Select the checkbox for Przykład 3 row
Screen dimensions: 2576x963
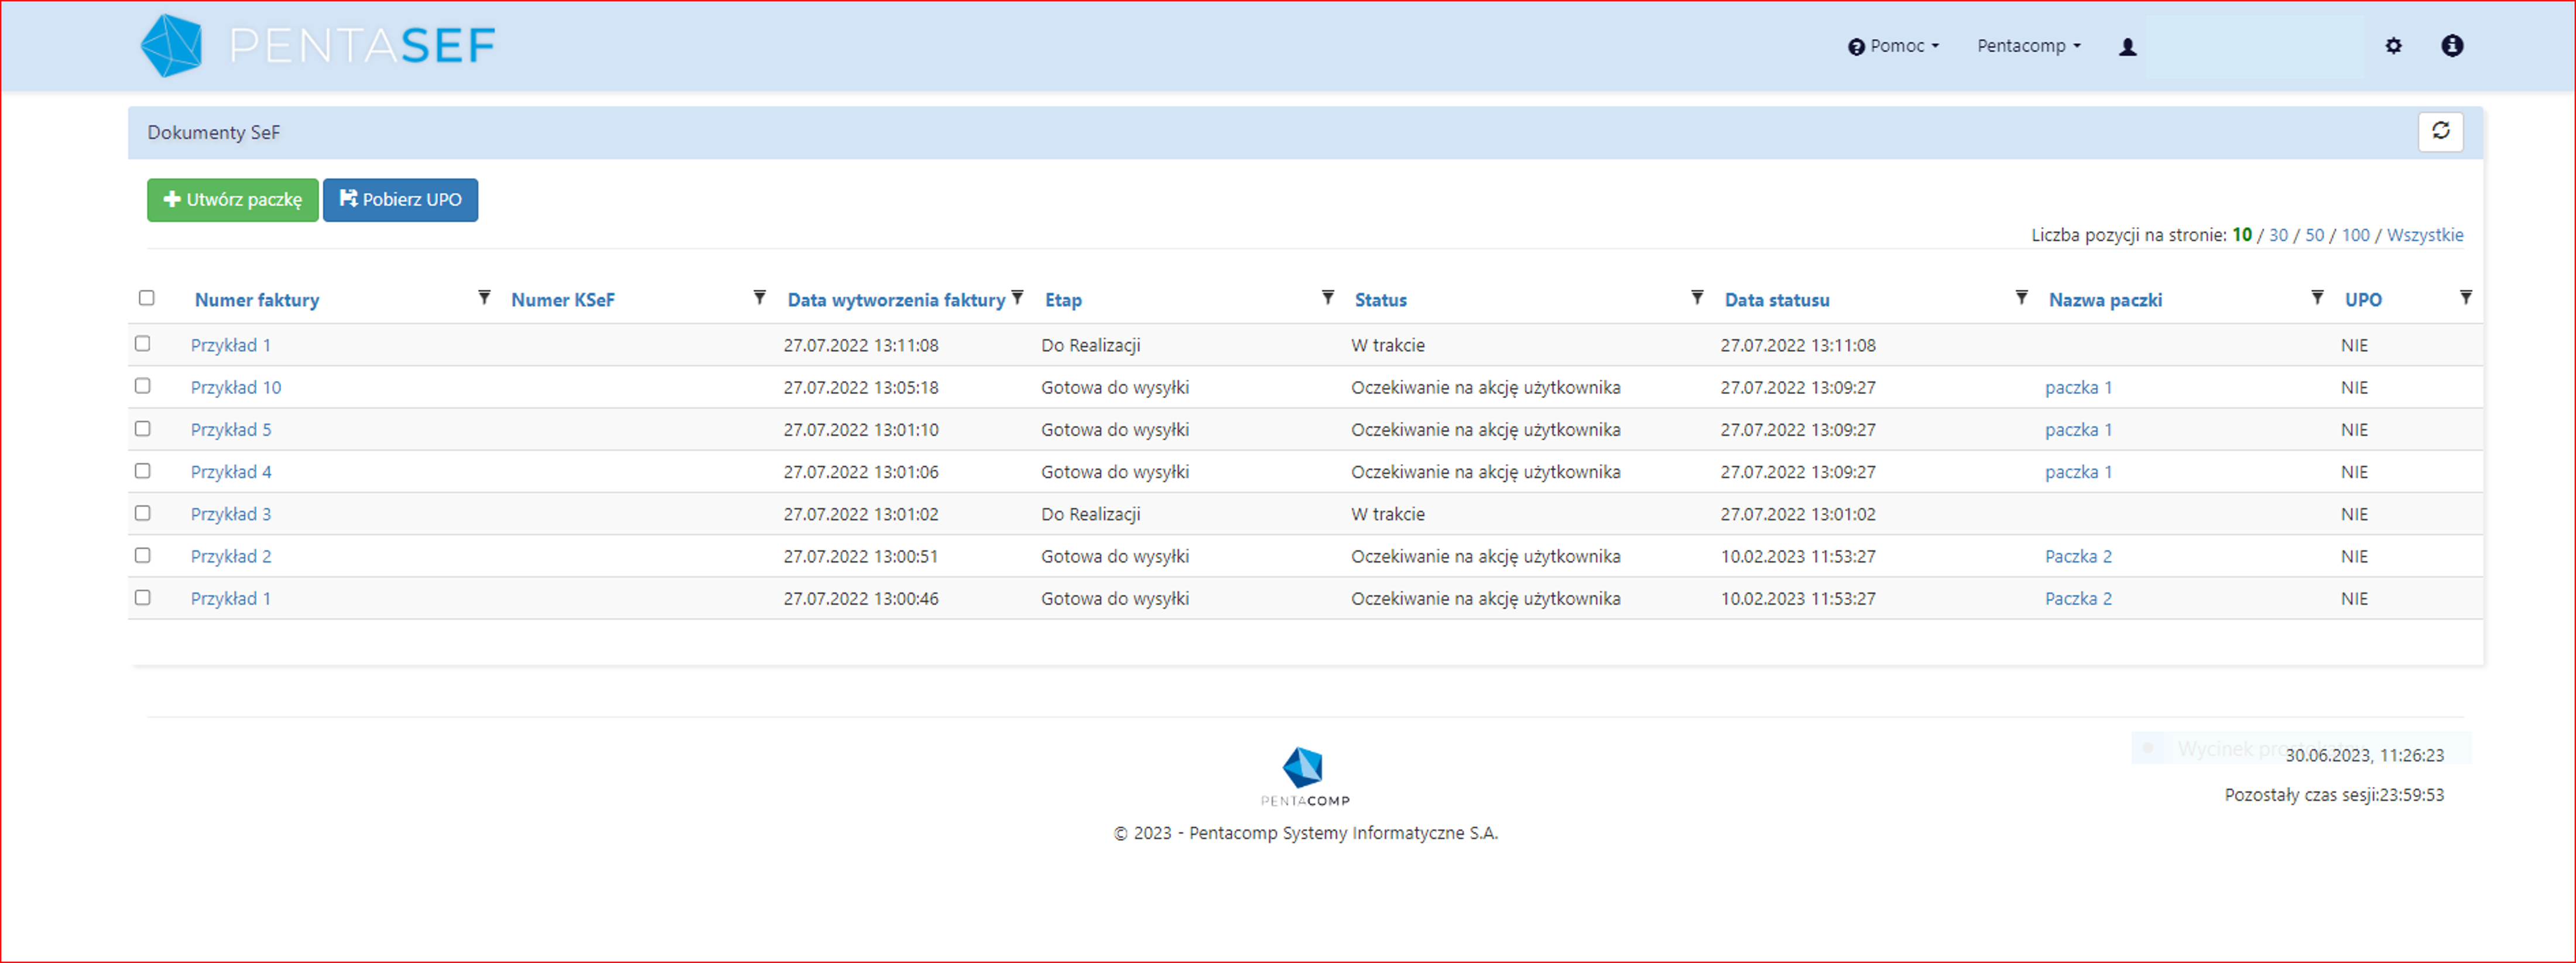pos(143,513)
